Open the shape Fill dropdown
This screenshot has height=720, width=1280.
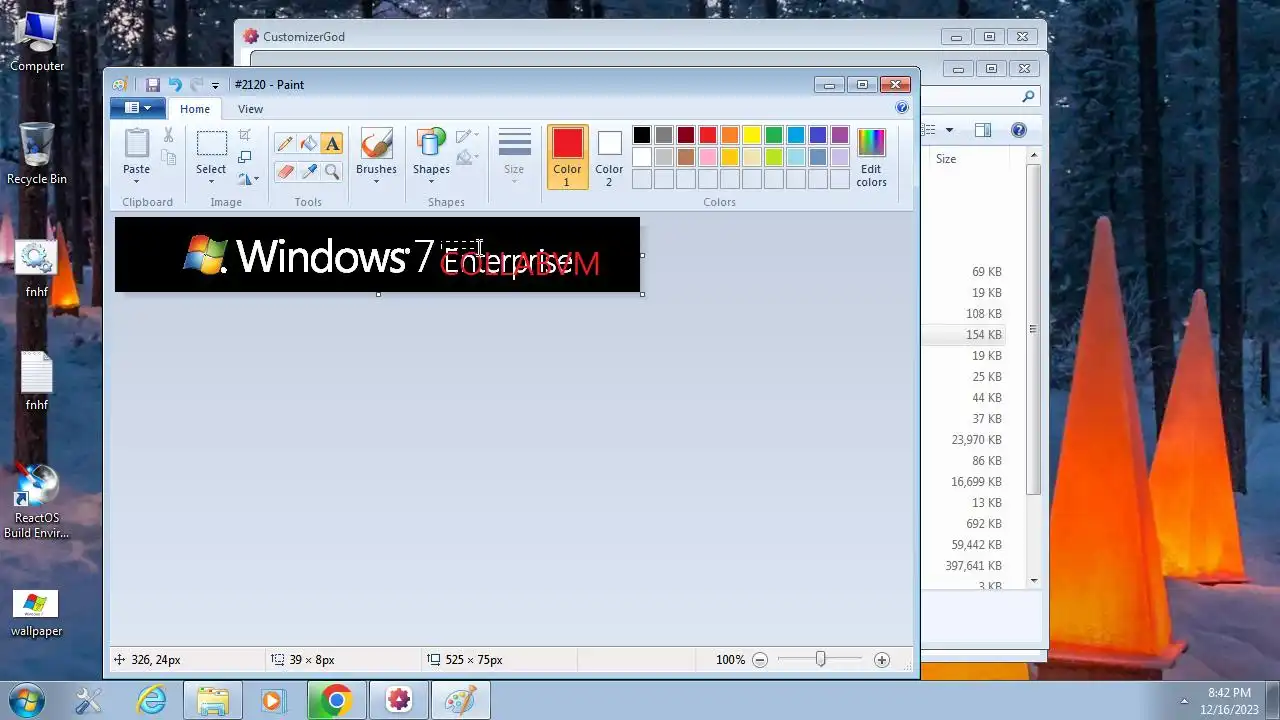click(467, 157)
